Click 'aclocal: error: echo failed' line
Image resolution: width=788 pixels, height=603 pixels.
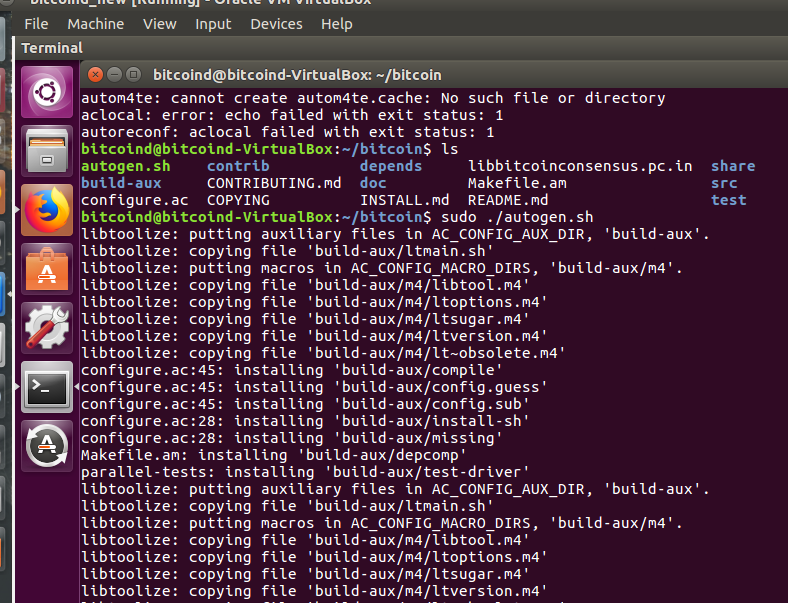pos(292,115)
